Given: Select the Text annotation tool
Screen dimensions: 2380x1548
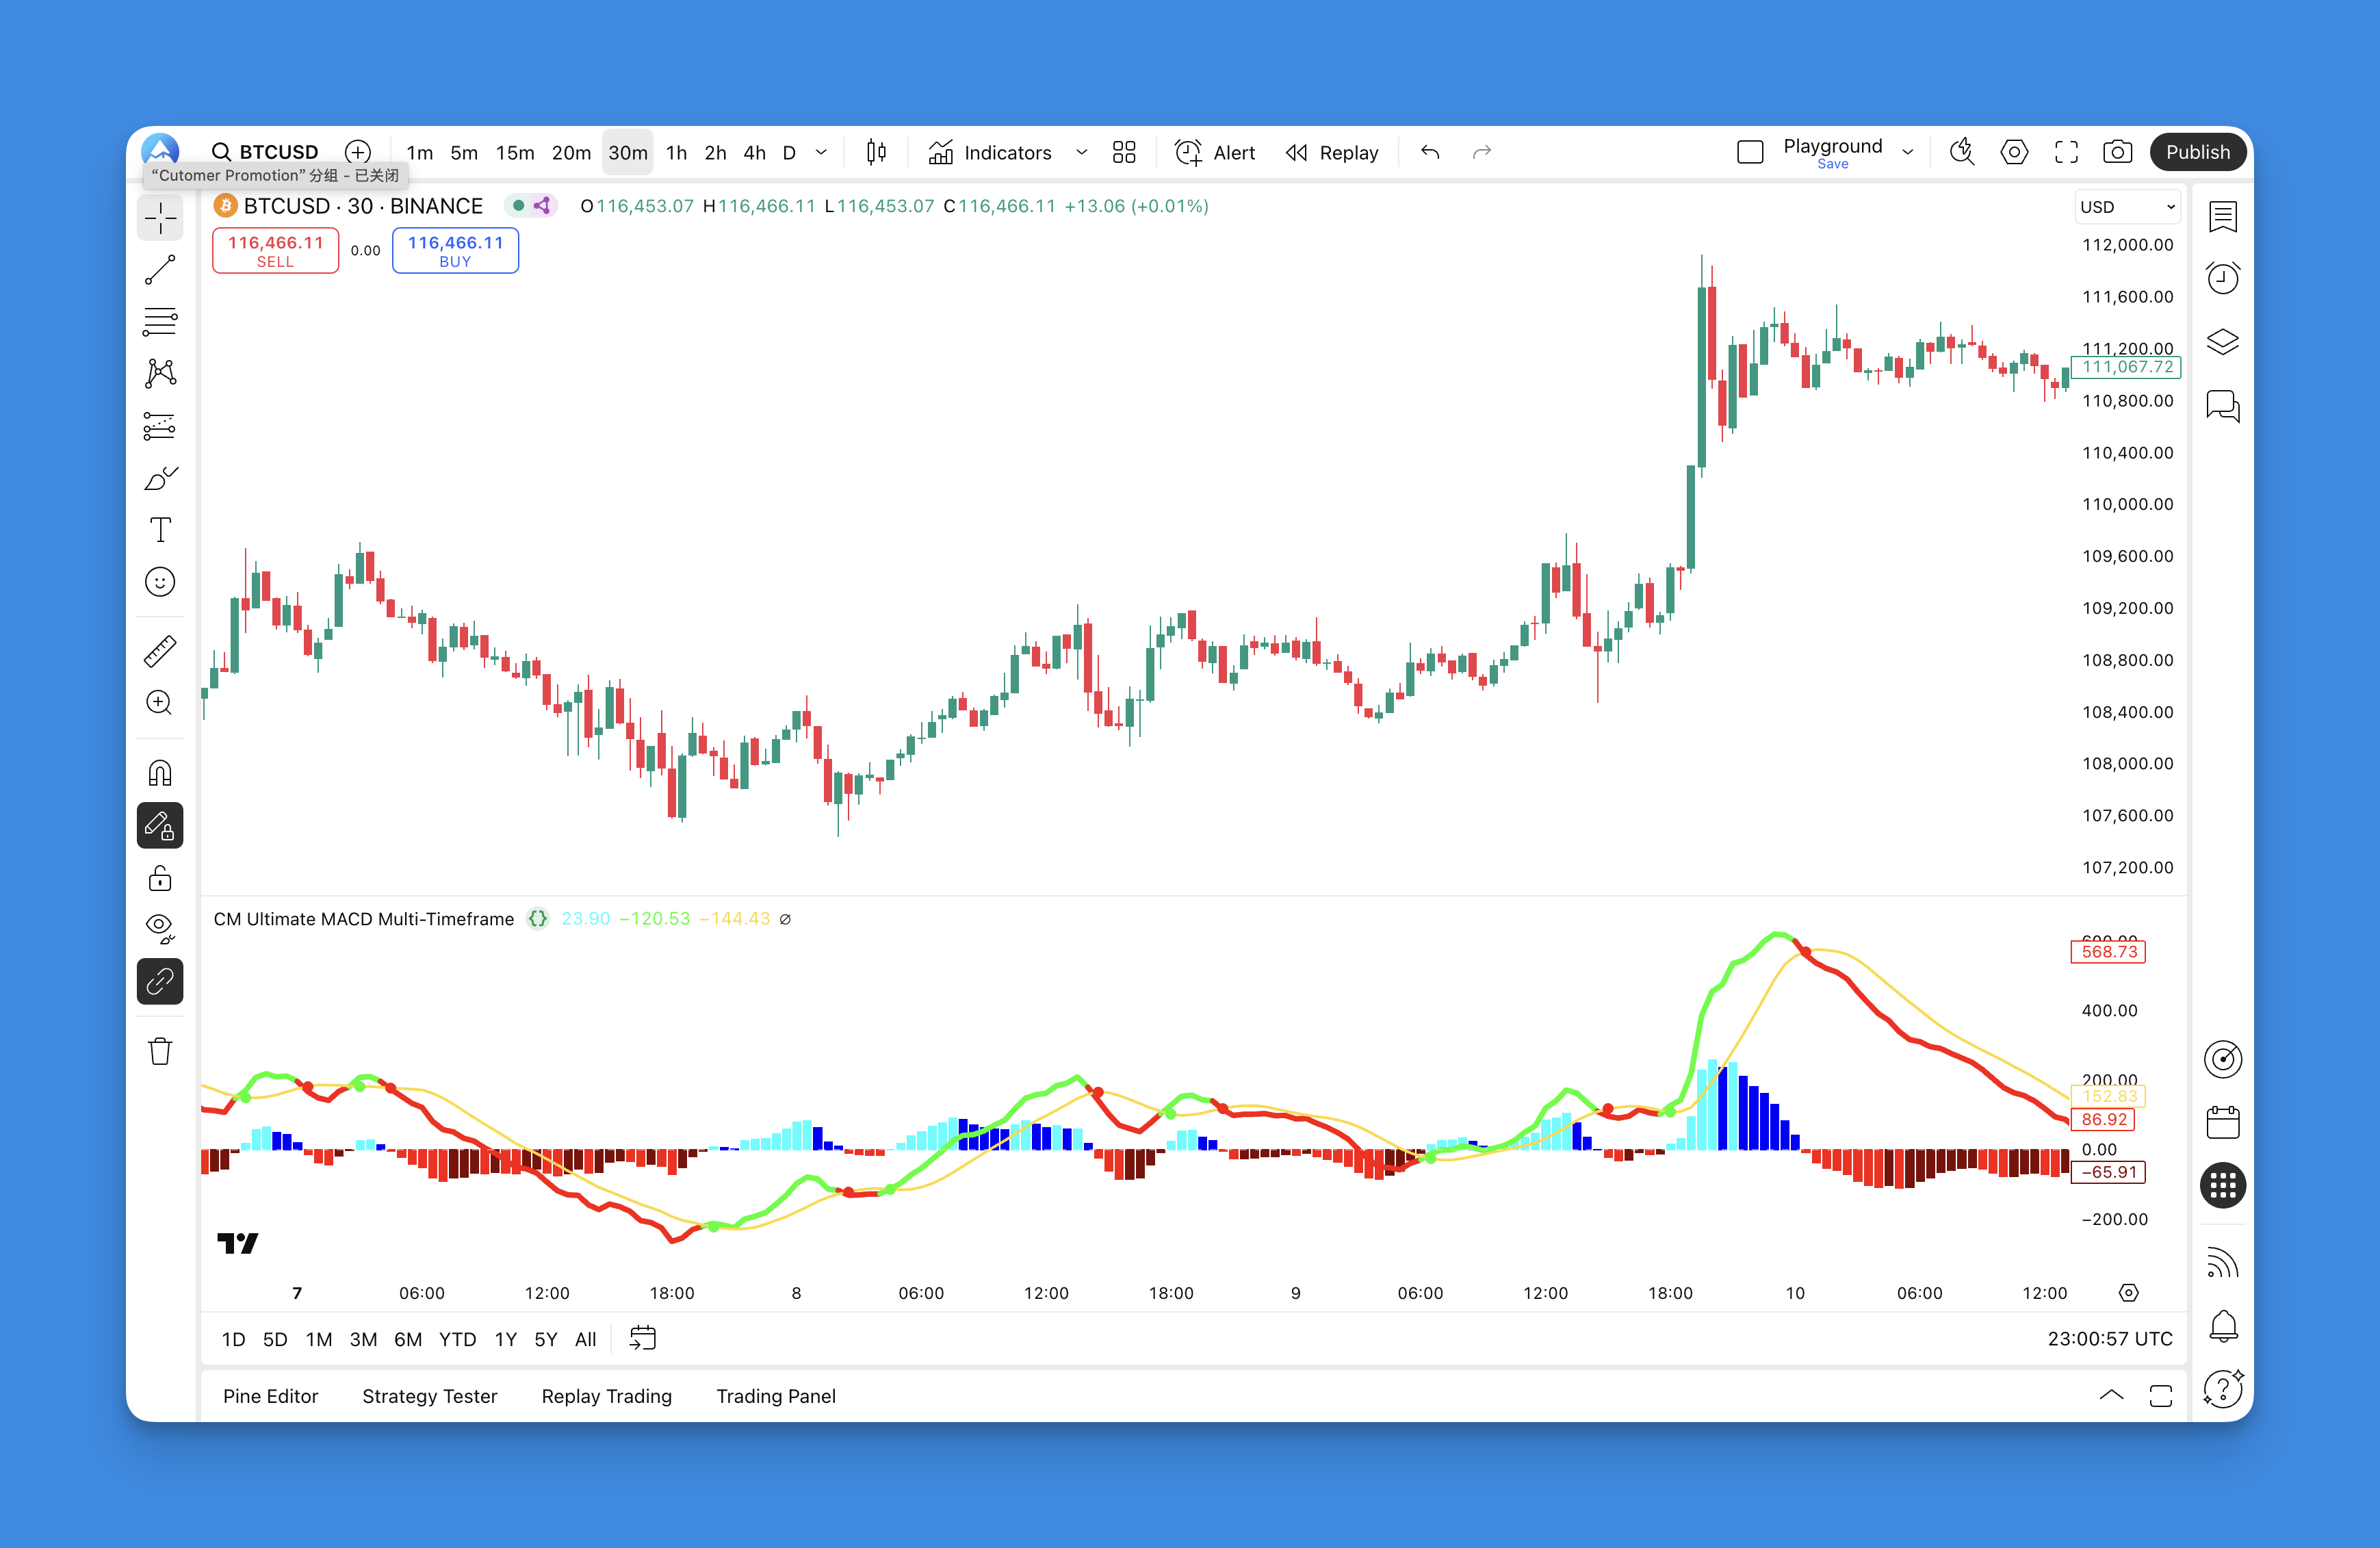Looking at the screenshot, I should [160, 530].
